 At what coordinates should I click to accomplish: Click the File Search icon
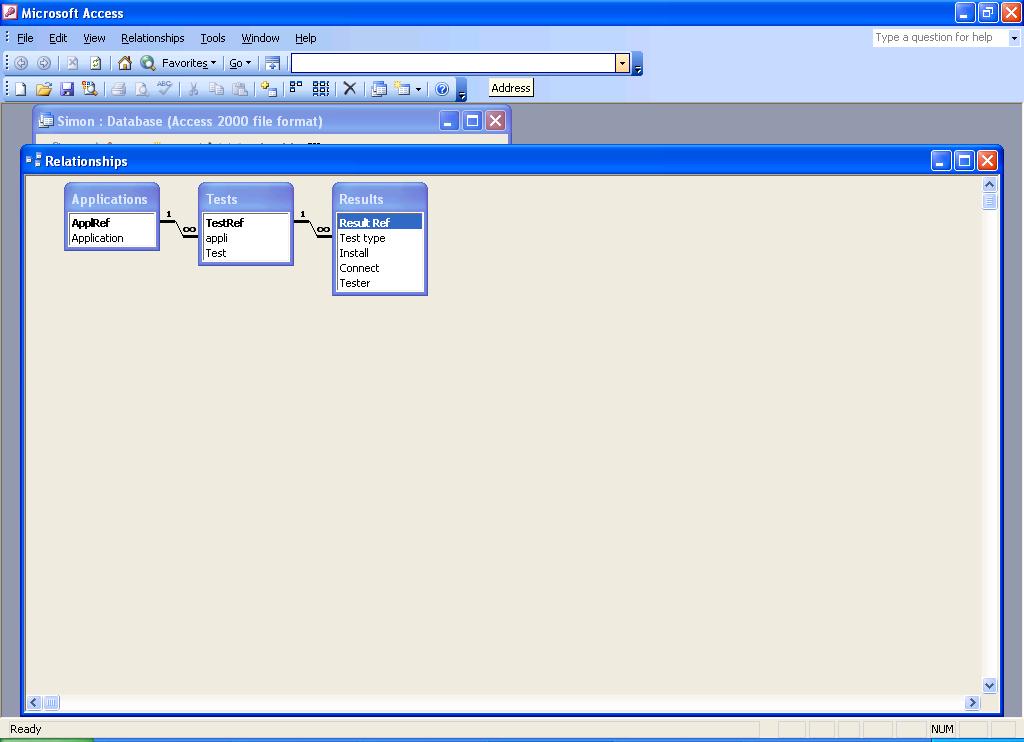pyautogui.click(x=89, y=89)
